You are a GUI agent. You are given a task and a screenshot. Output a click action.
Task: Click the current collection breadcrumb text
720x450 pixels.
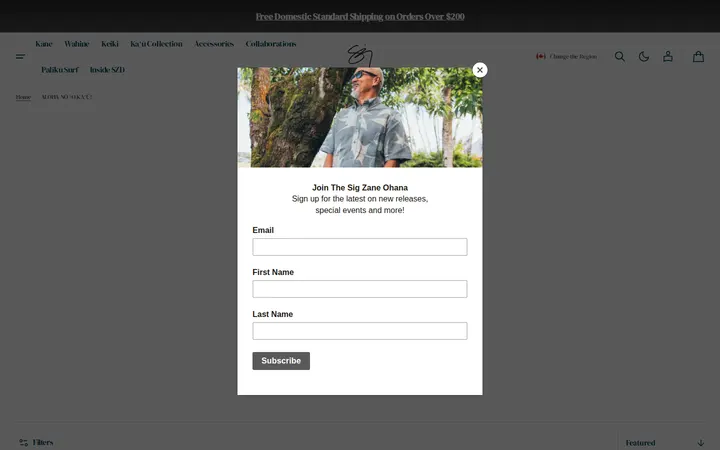(x=67, y=97)
